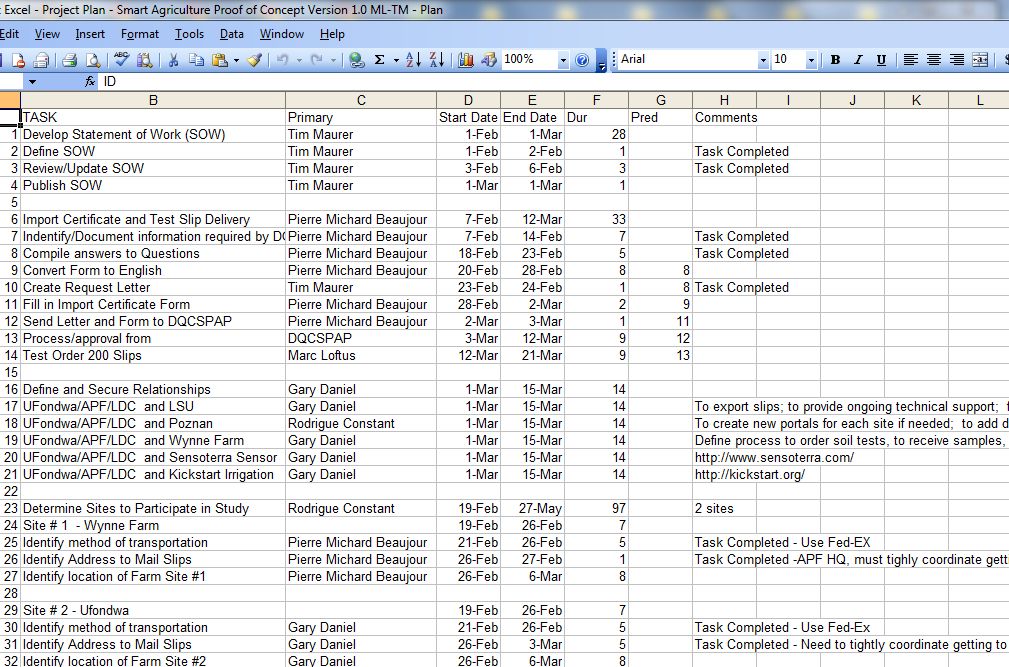Select column D header
This screenshot has width=1009, height=667.
pos(468,100)
